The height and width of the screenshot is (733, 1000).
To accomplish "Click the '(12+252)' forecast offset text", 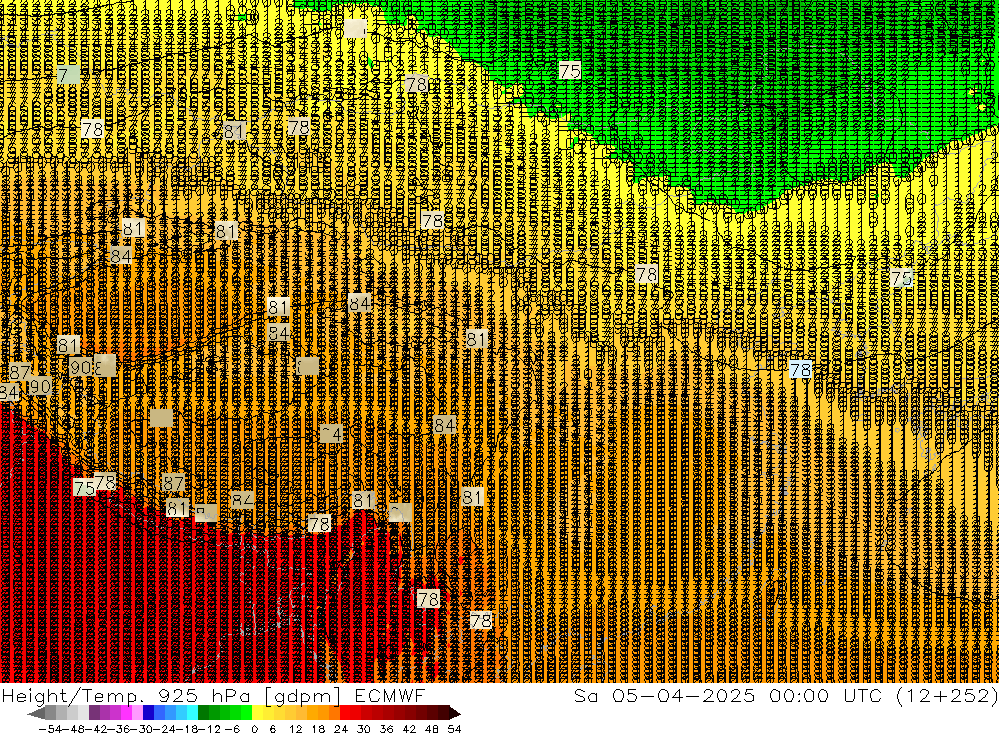I will point(946,696).
